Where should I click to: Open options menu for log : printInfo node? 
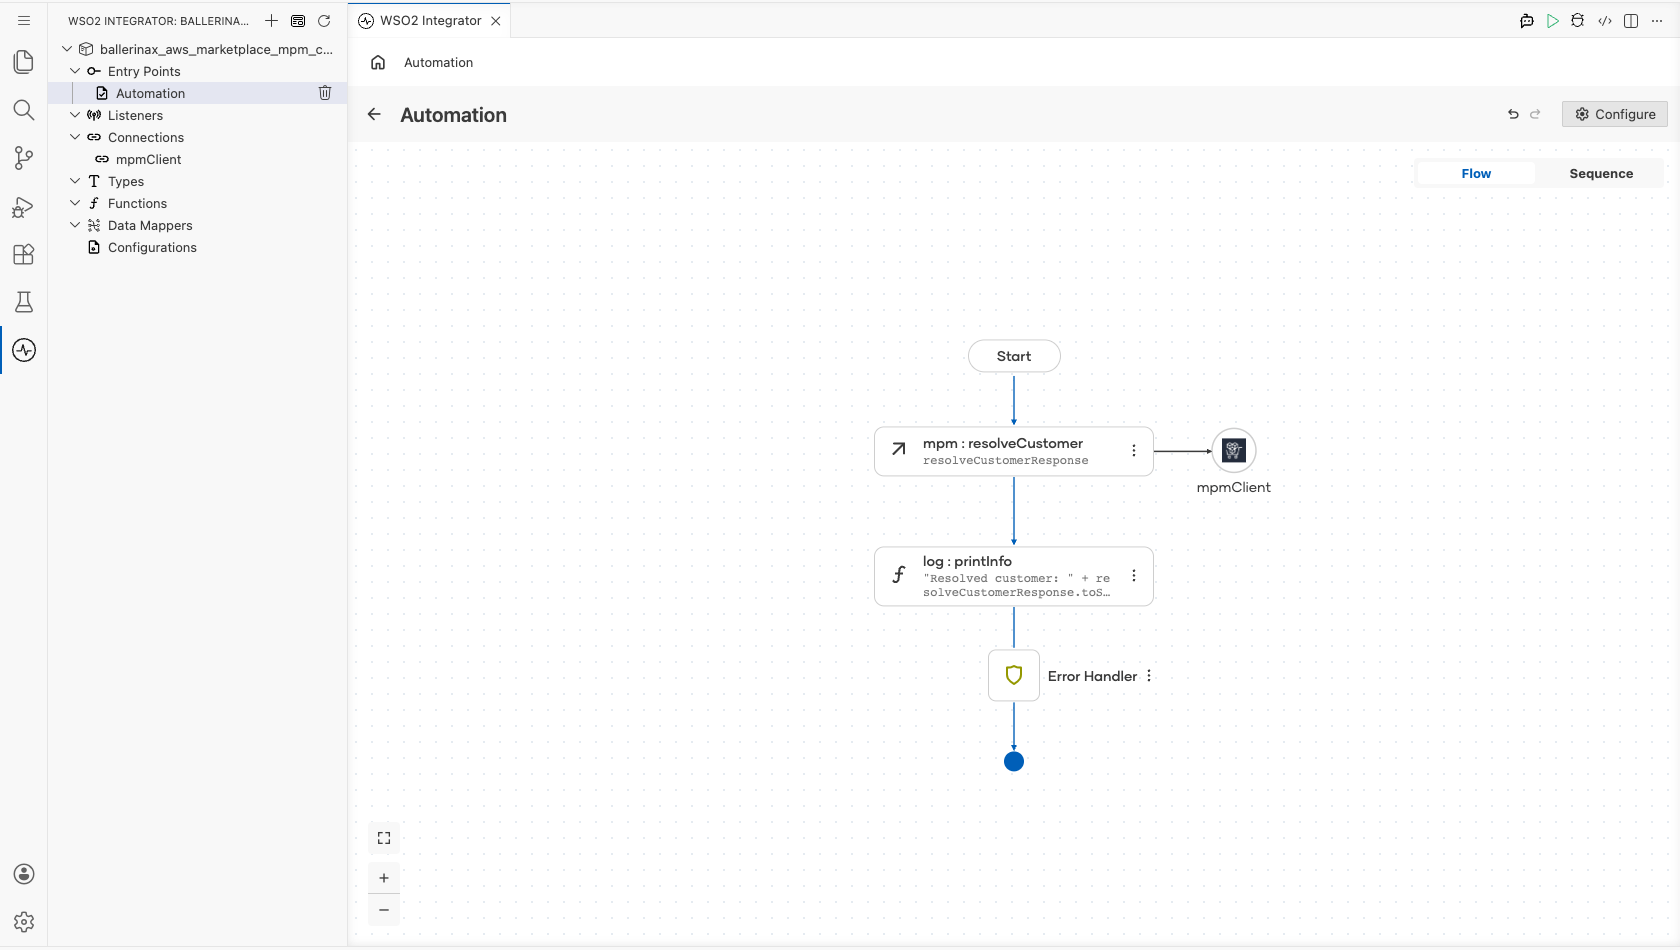click(1134, 576)
